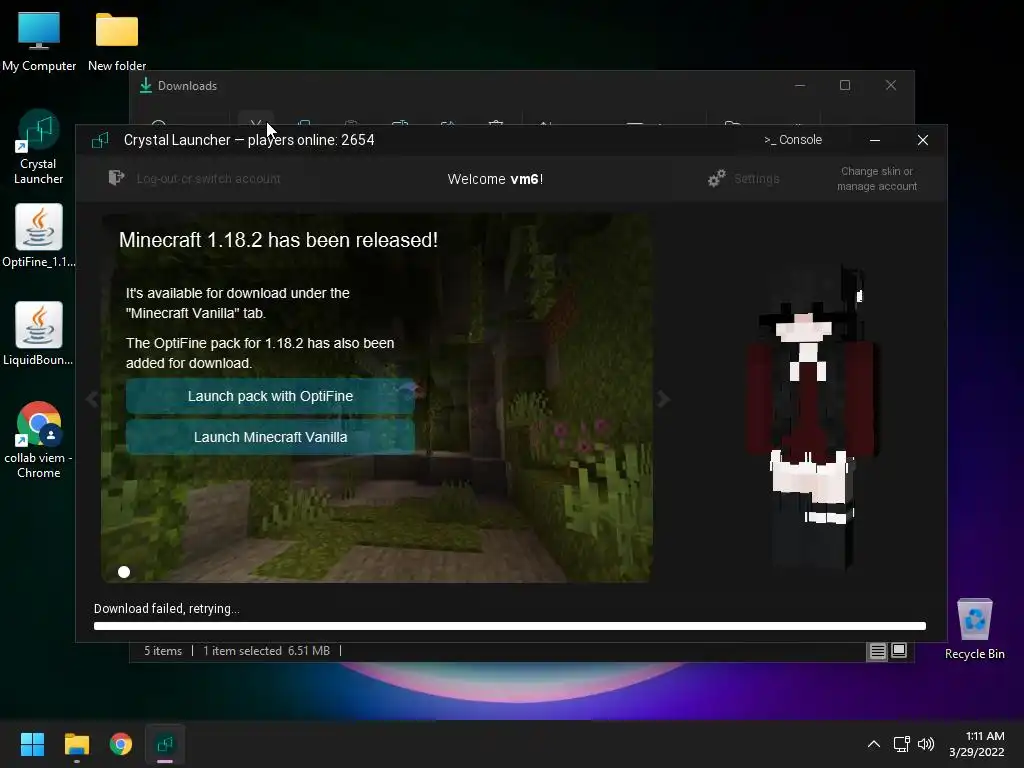
Task: Go to previous news slide arrow
Action: [92, 398]
